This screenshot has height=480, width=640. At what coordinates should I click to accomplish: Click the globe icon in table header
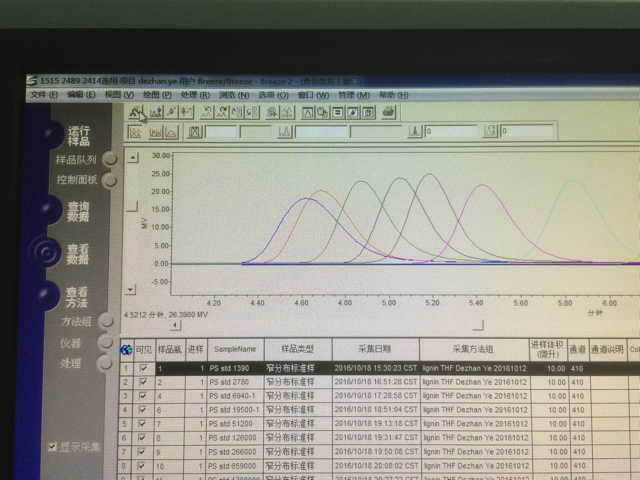tap(126, 349)
